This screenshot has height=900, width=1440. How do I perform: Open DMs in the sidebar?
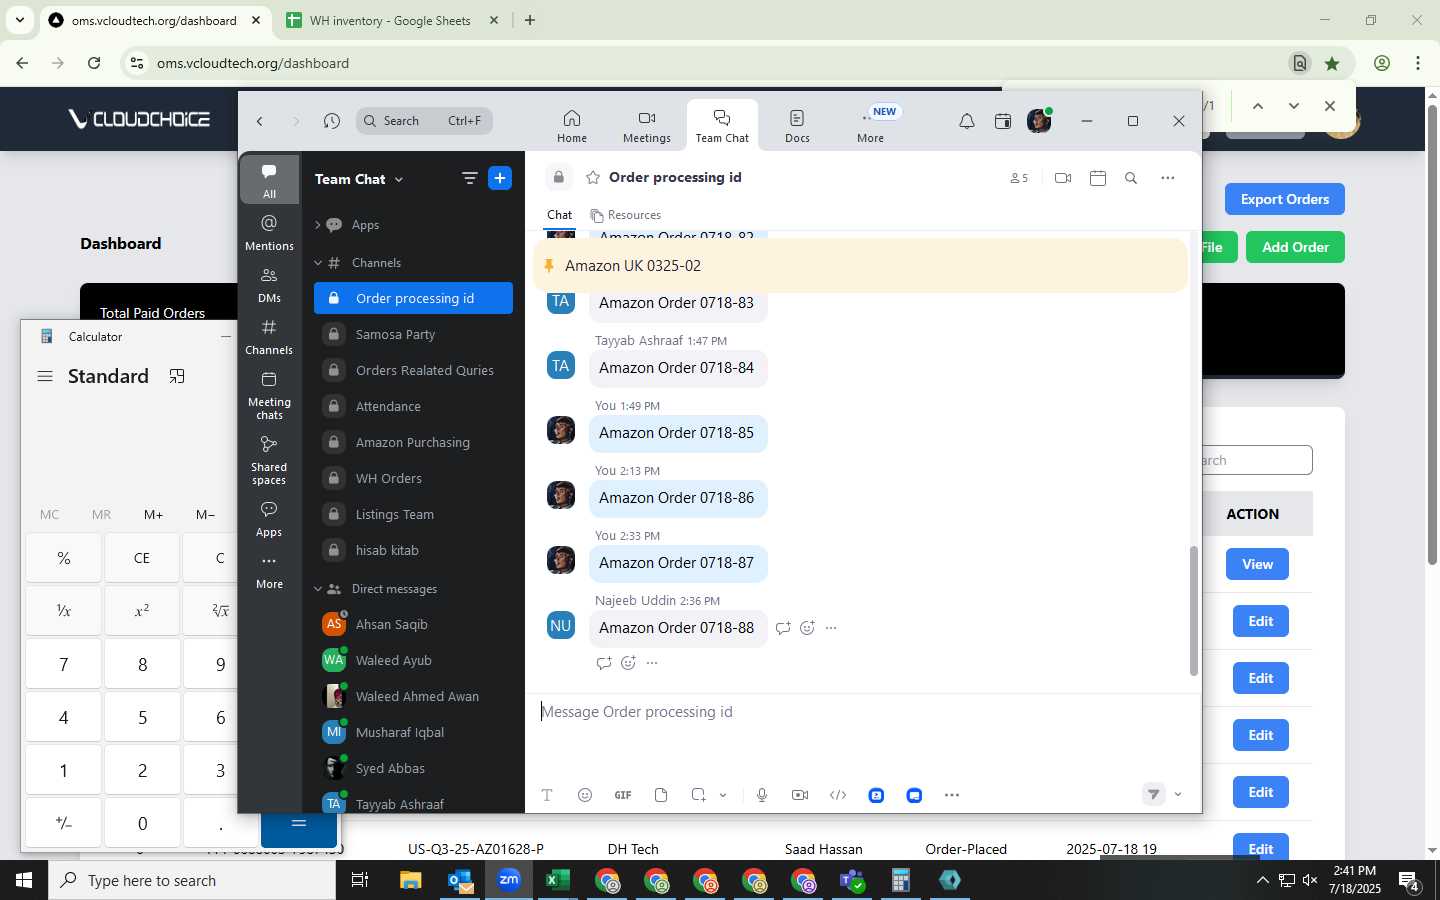[269, 284]
